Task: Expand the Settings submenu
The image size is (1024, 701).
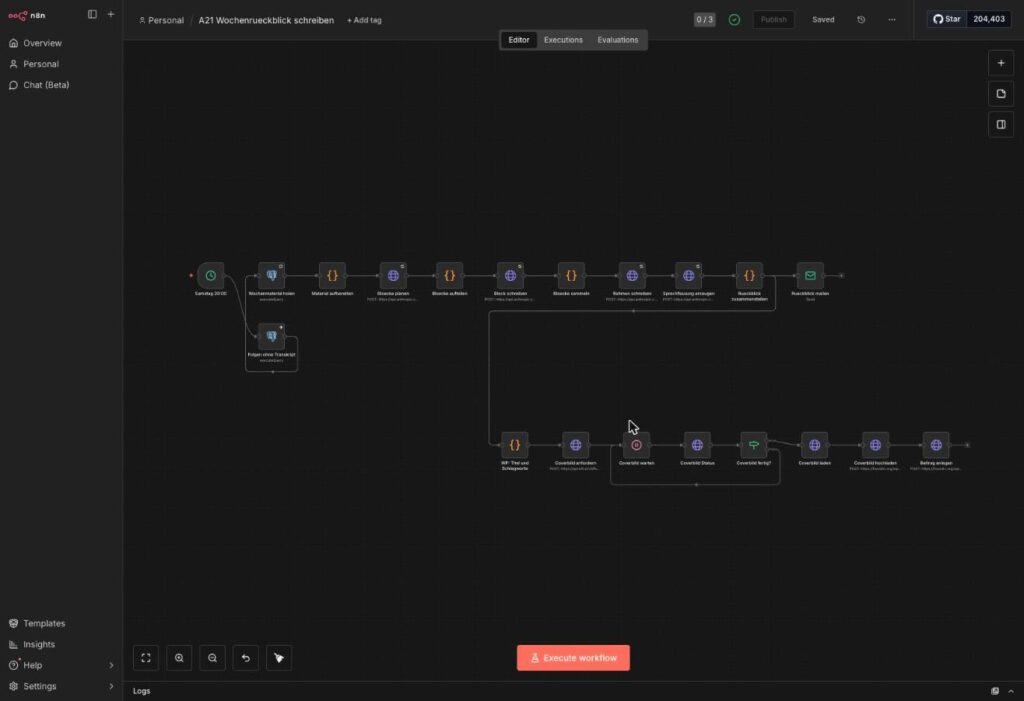Action: (111, 686)
